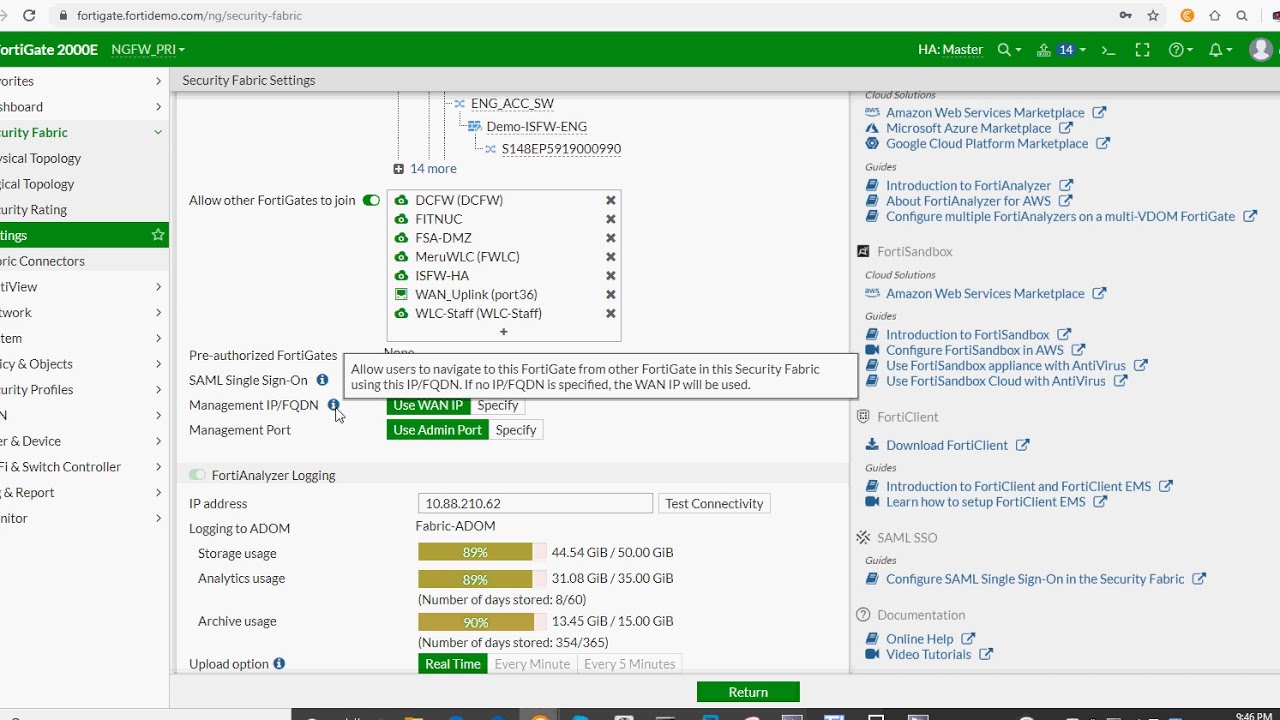Expand the Security Profiles menu chevron
The image size is (1280, 720).
(x=158, y=390)
